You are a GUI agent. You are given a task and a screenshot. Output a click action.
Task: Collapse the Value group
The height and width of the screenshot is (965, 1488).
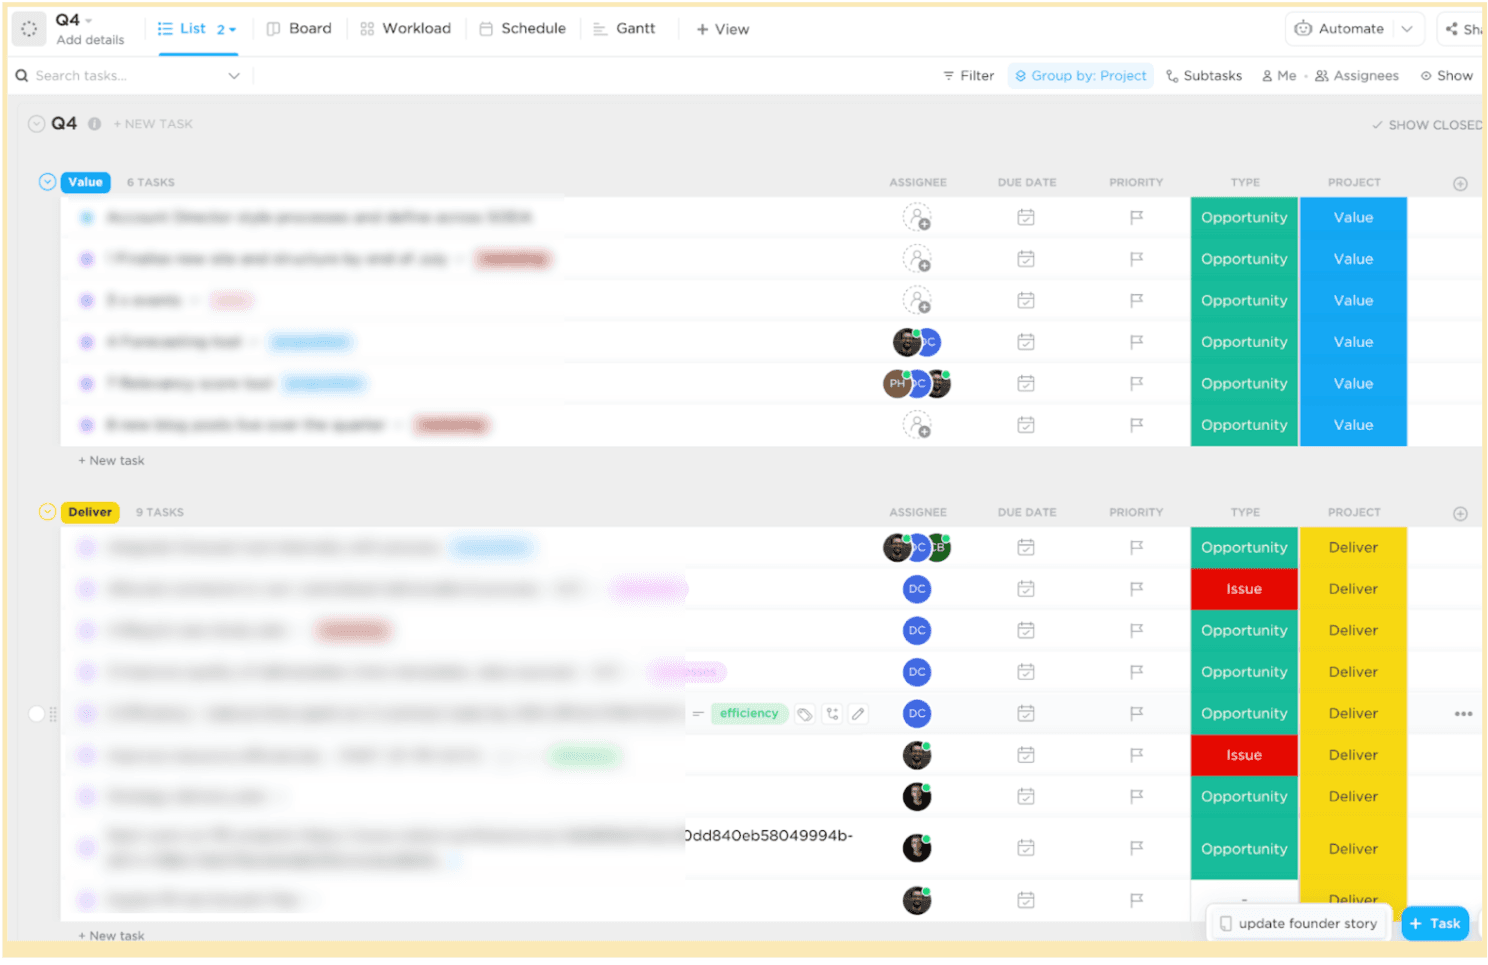tap(47, 182)
